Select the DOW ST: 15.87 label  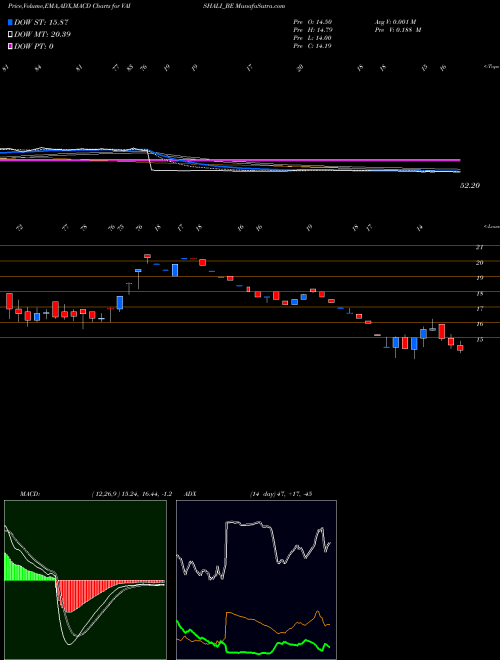[41, 22]
